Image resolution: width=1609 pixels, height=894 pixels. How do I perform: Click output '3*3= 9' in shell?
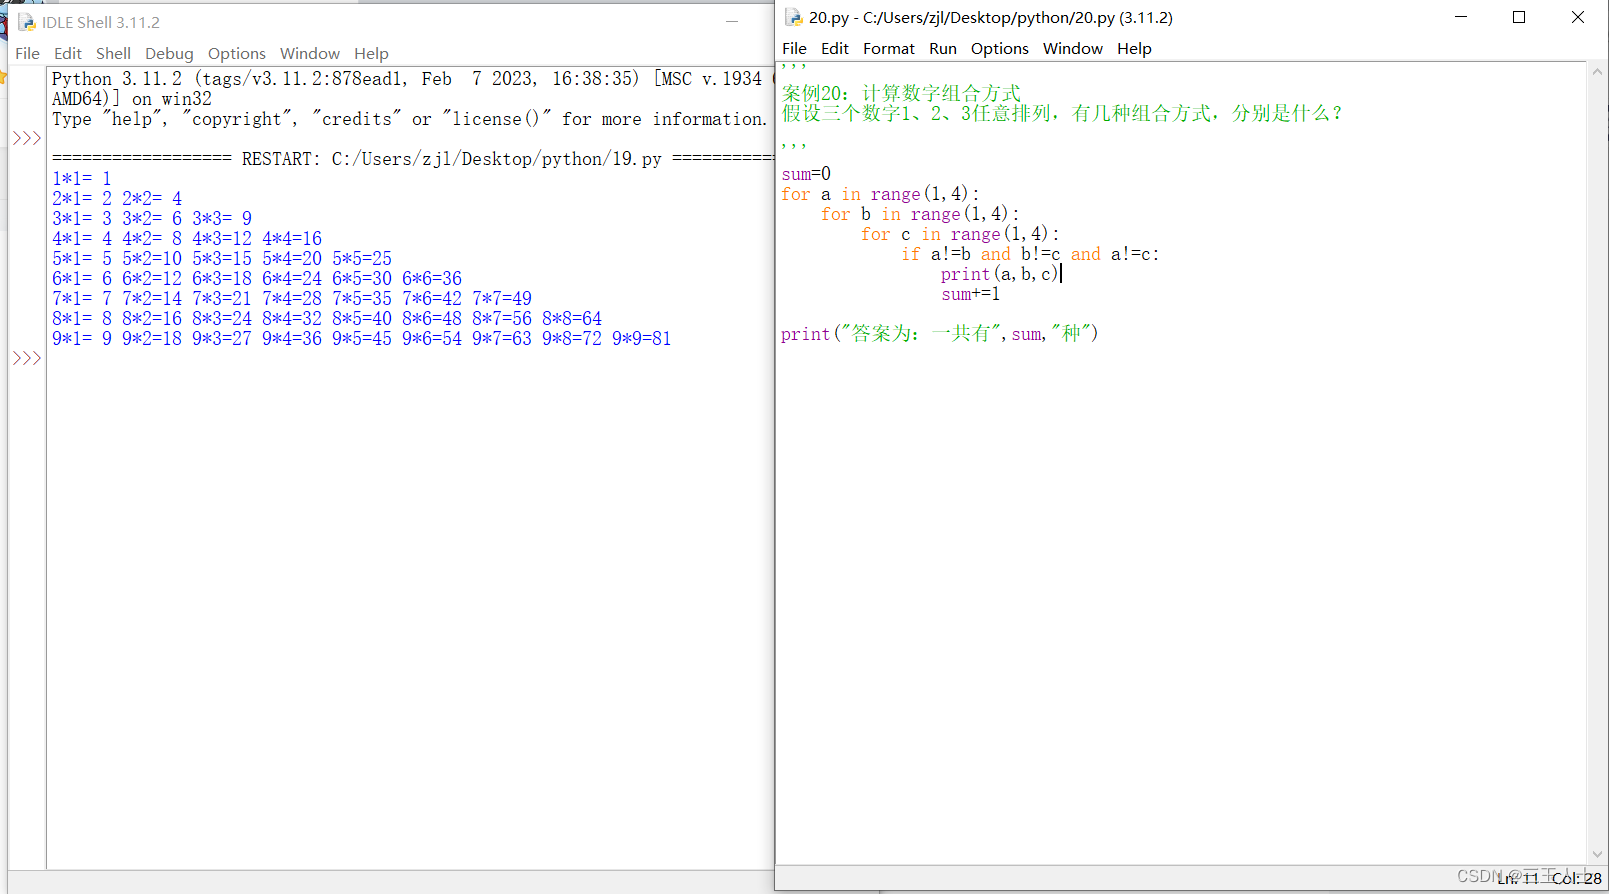point(222,219)
